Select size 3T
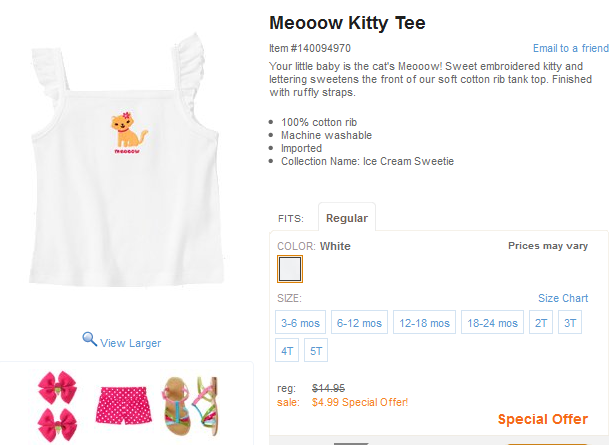The image size is (613, 445). click(570, 323)
